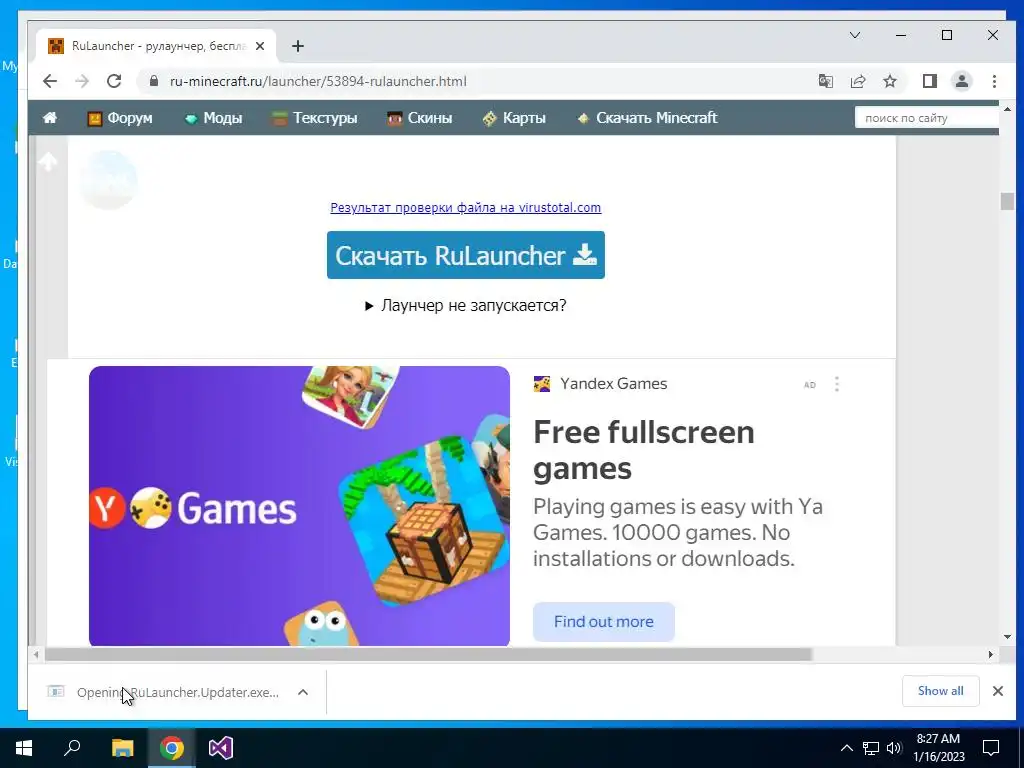Click the vertical scrollbar thumb
1024x768 pixels.
click(1007, 201)
